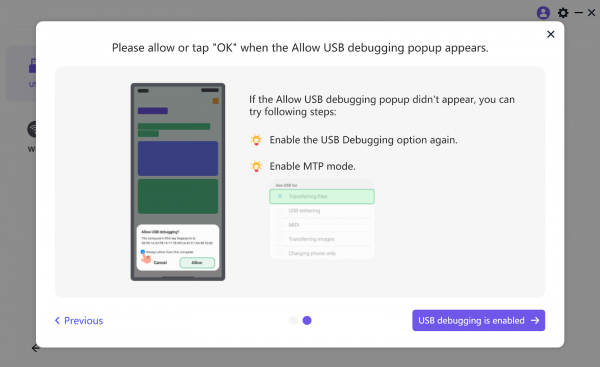Open the user account profile icon

pos(543,13)
